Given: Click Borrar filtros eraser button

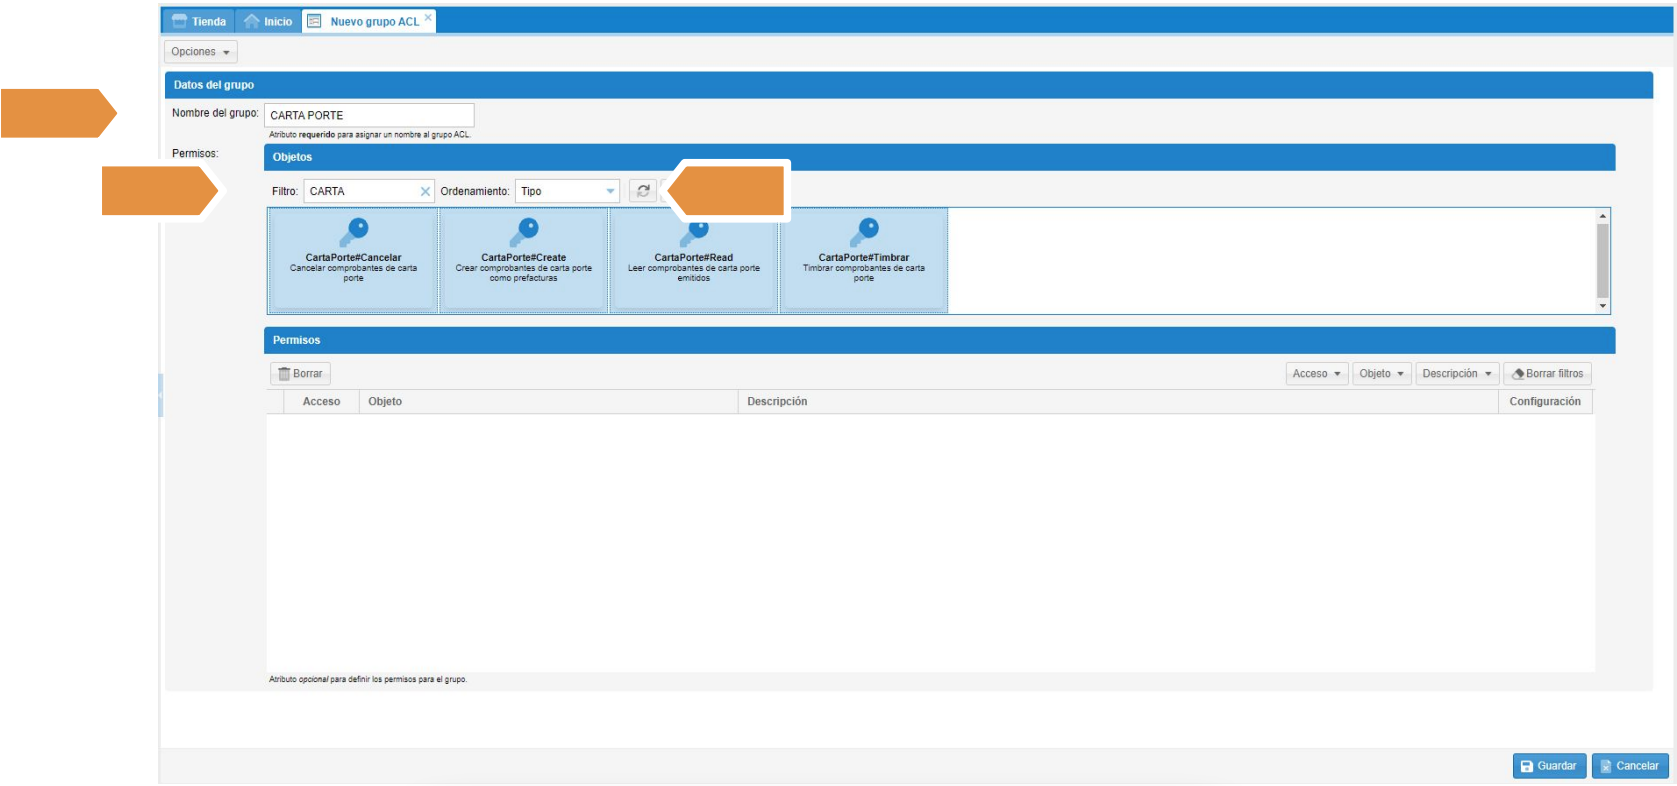Looking at the screenshot, I should pos(1547,374).
